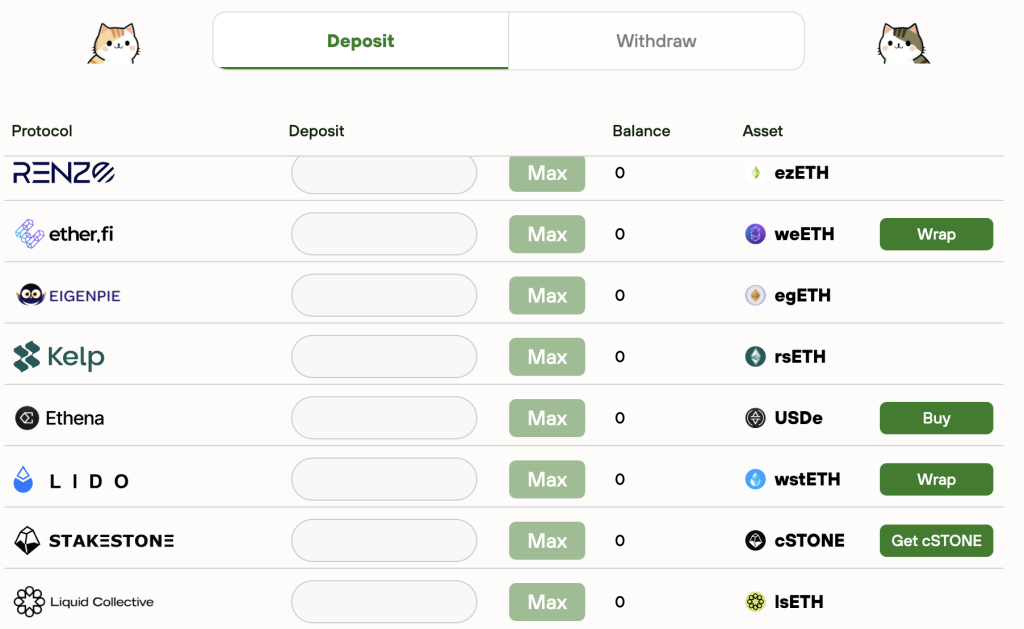This screenshot has height=629, width=1024.
Task: Click the cat image in the top left
Action: (x=113, y=41)
